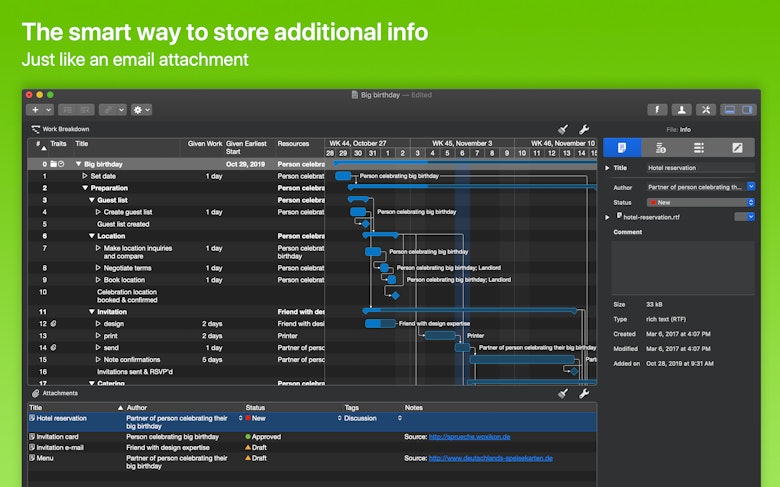Select the file Info inspector tab
This screenshot has height=487, width=780.
622,148
